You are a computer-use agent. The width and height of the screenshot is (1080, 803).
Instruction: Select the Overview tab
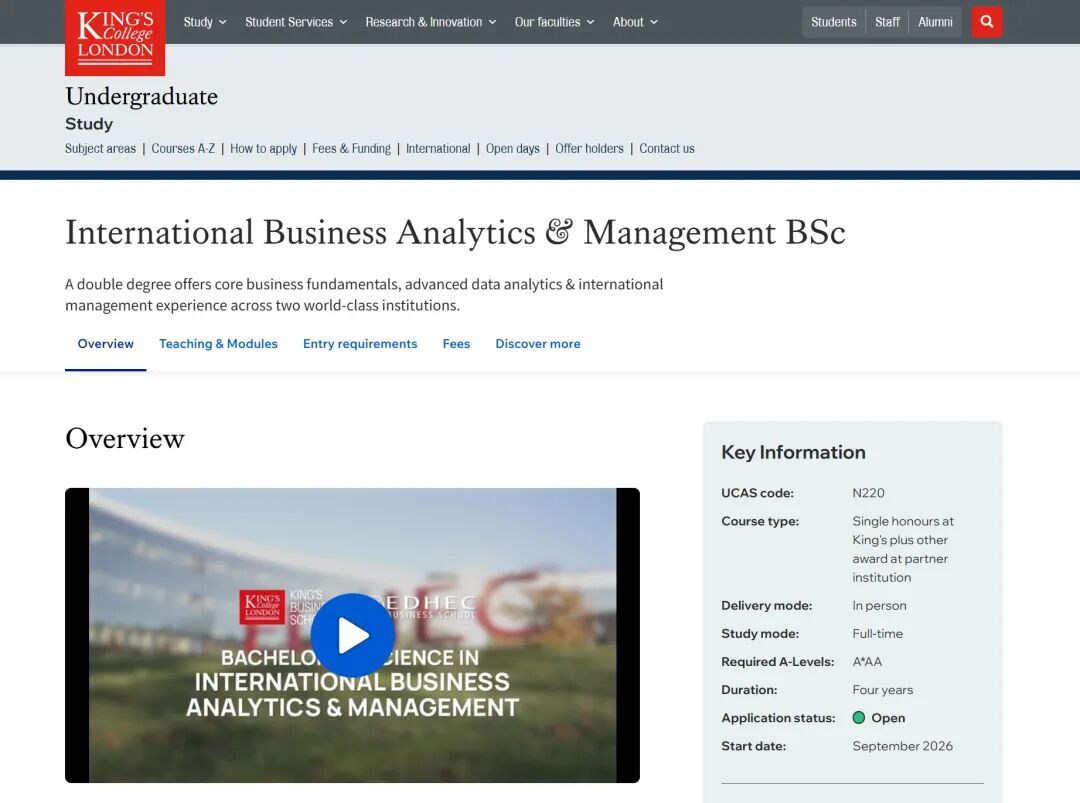[105, 344]
